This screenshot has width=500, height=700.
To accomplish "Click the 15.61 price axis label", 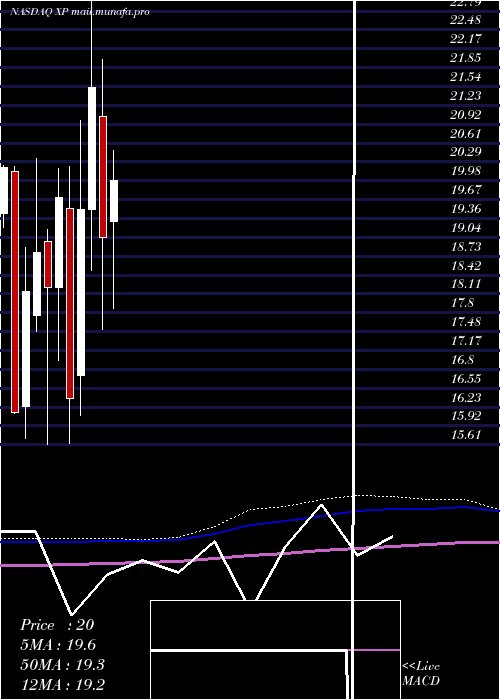I will [x=466, y=435].
